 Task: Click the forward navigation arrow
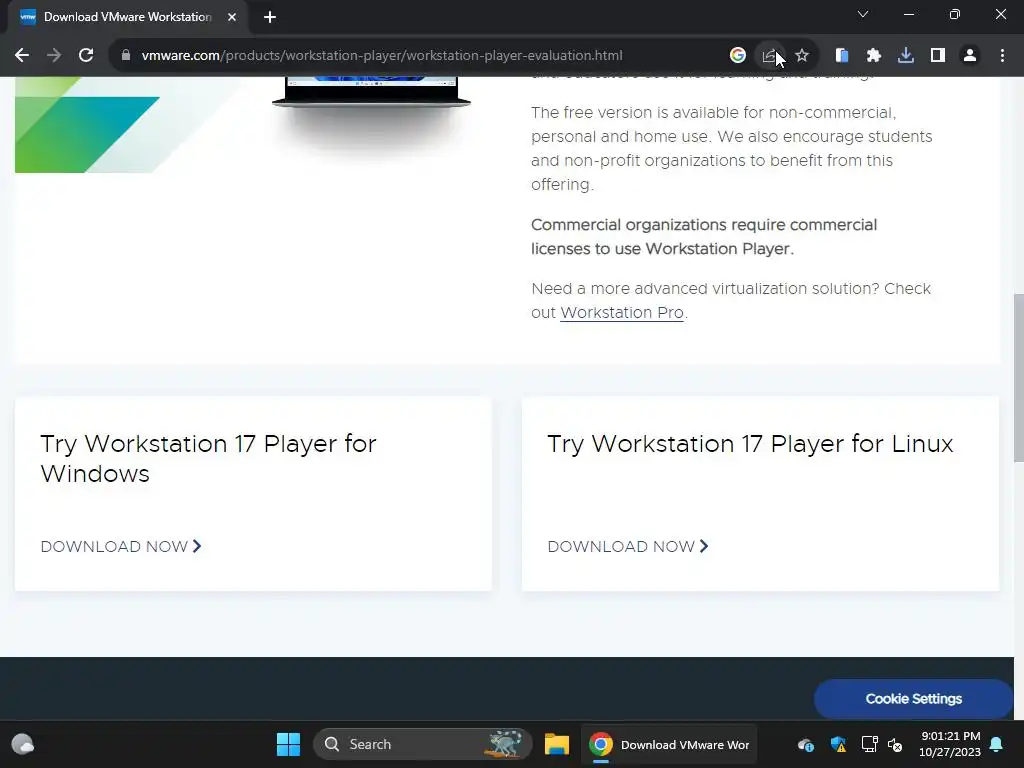tap(54, 56)
